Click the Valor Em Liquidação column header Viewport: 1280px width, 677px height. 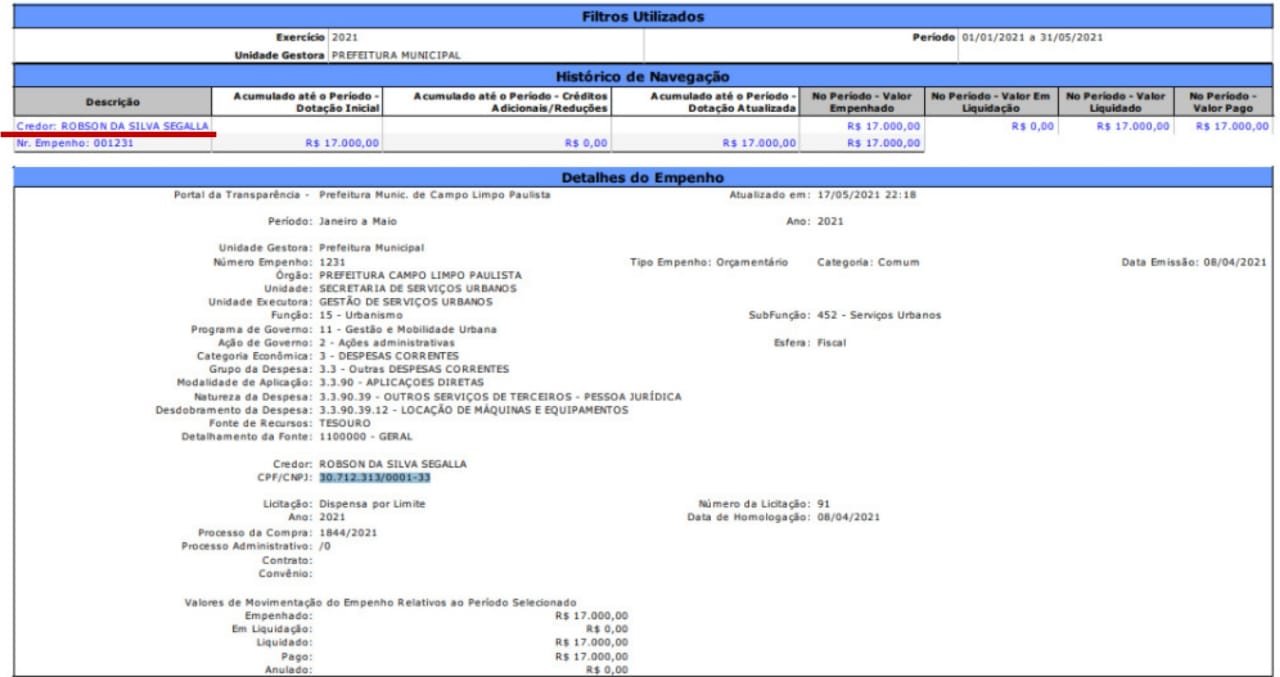990,102
